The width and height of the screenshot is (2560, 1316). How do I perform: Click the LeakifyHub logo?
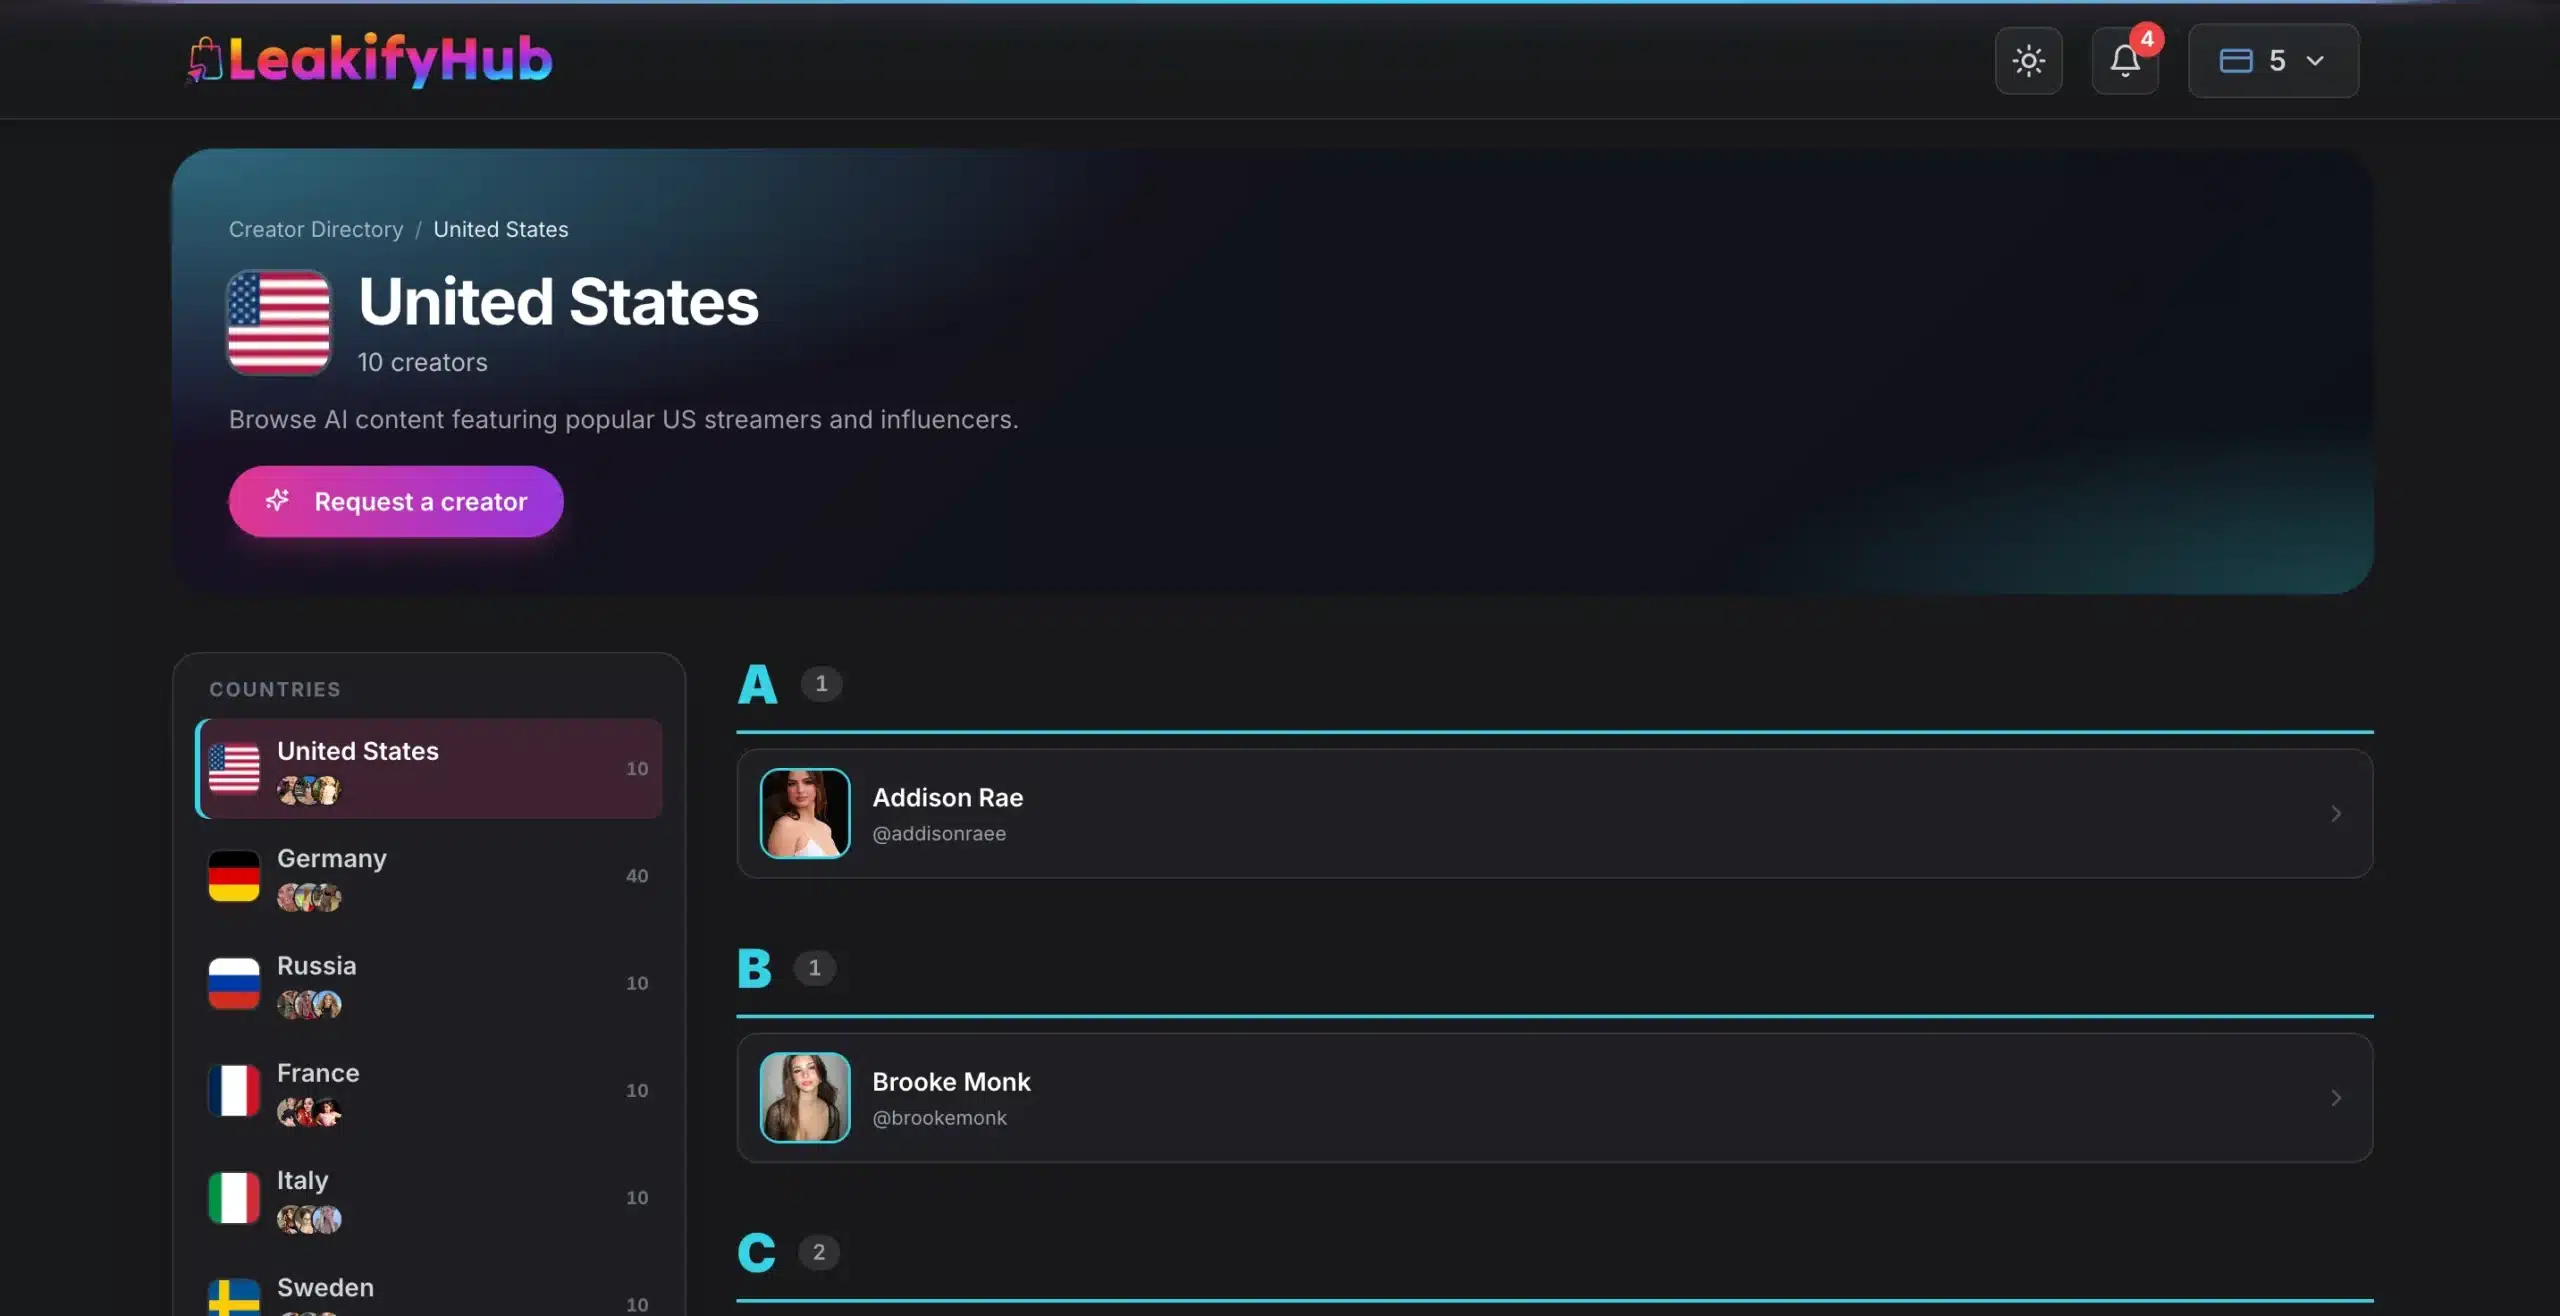click(x=369, y=60)
